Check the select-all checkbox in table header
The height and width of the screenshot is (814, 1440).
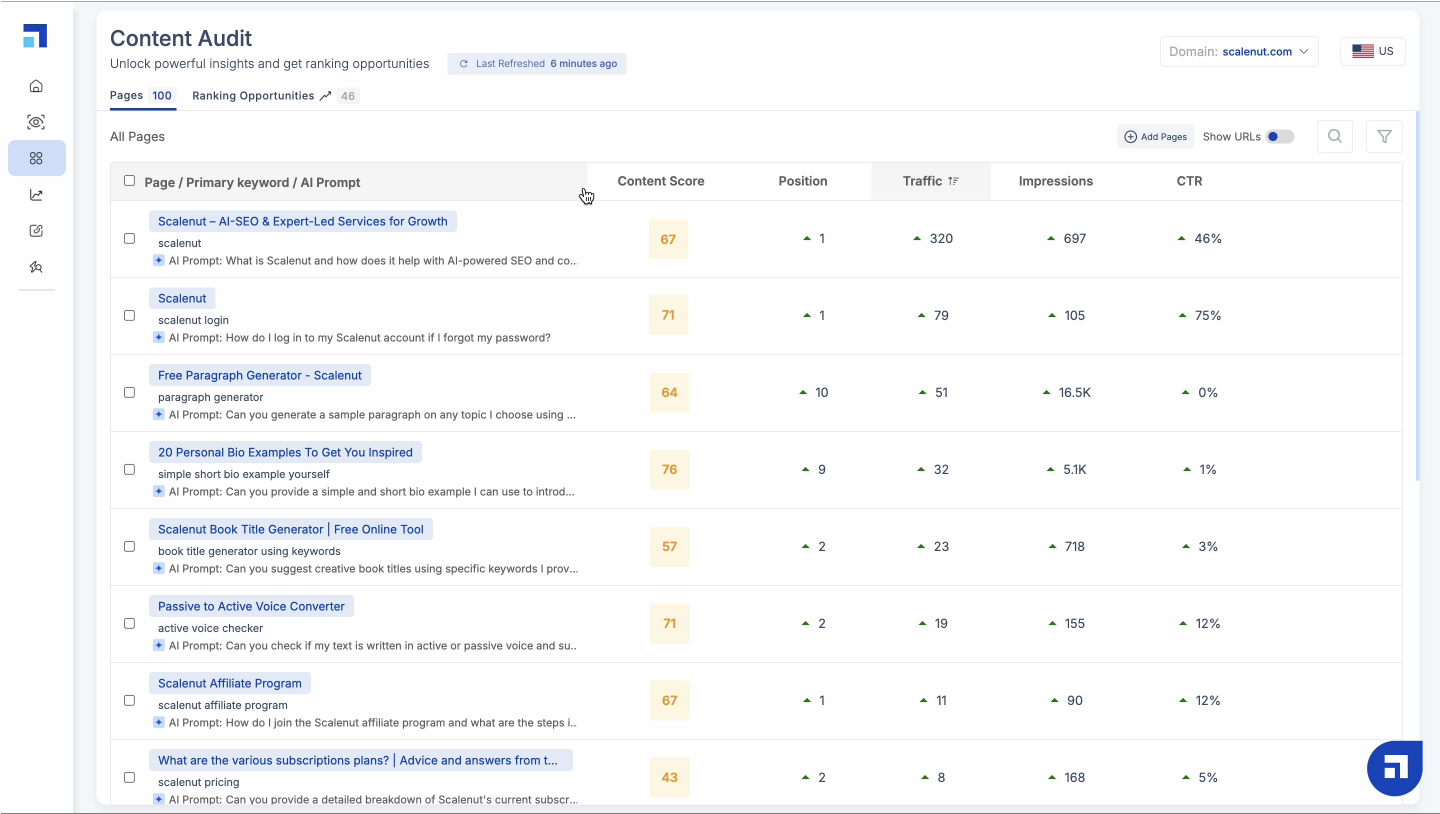[129, 181]
